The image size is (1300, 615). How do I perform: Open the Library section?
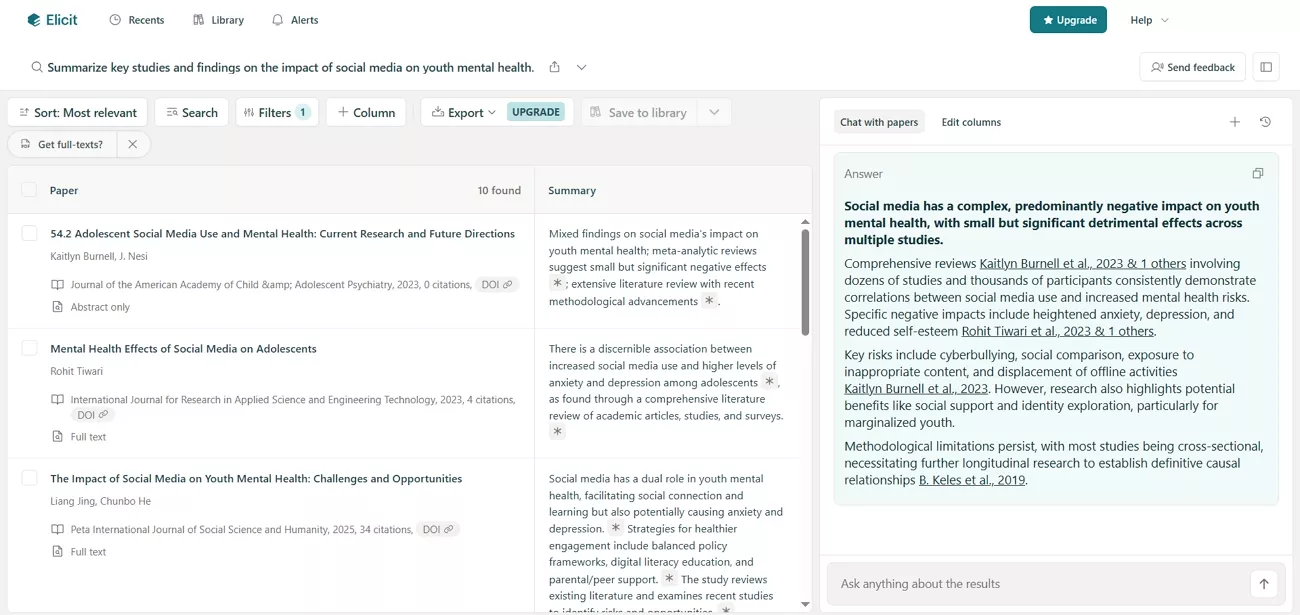pyautogui.click(x=217, y=19)
